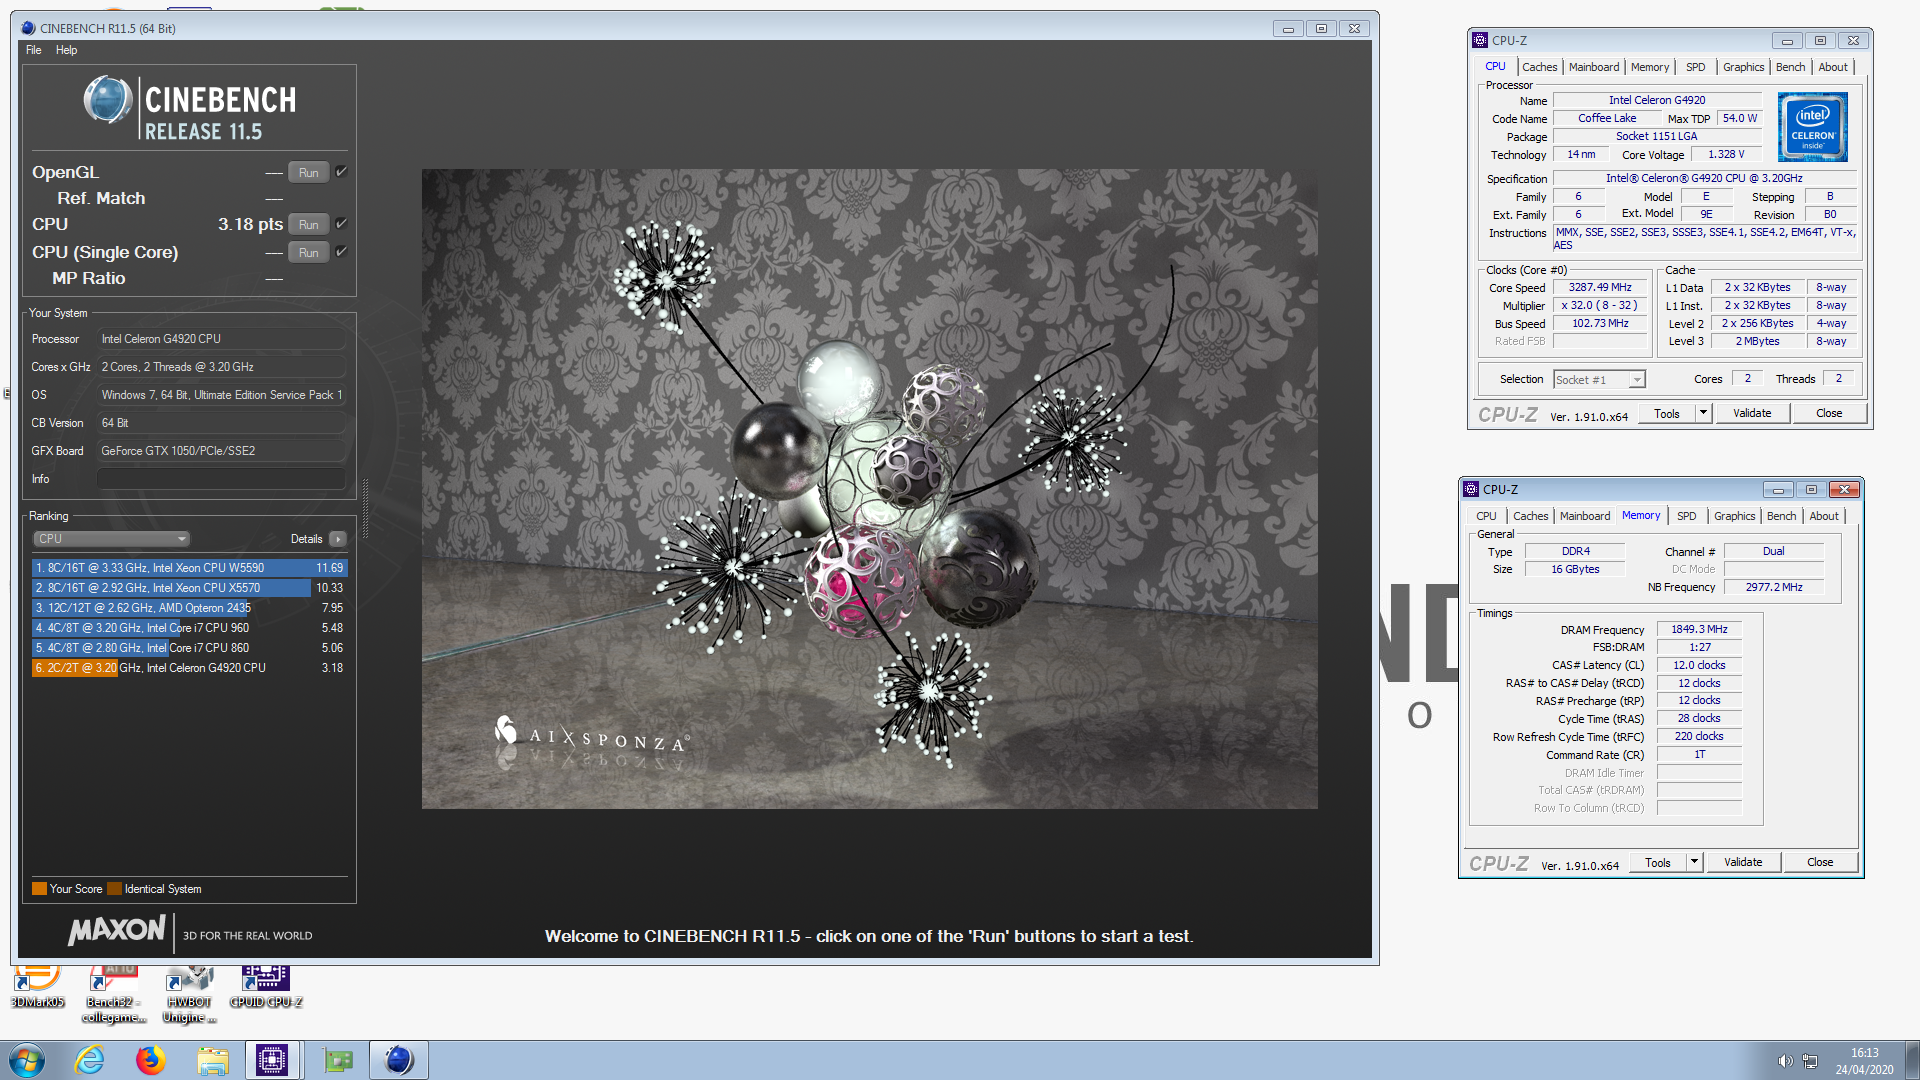
Task: Open Windows Explorer folder taskbar icon
Action: (212, 1060)
